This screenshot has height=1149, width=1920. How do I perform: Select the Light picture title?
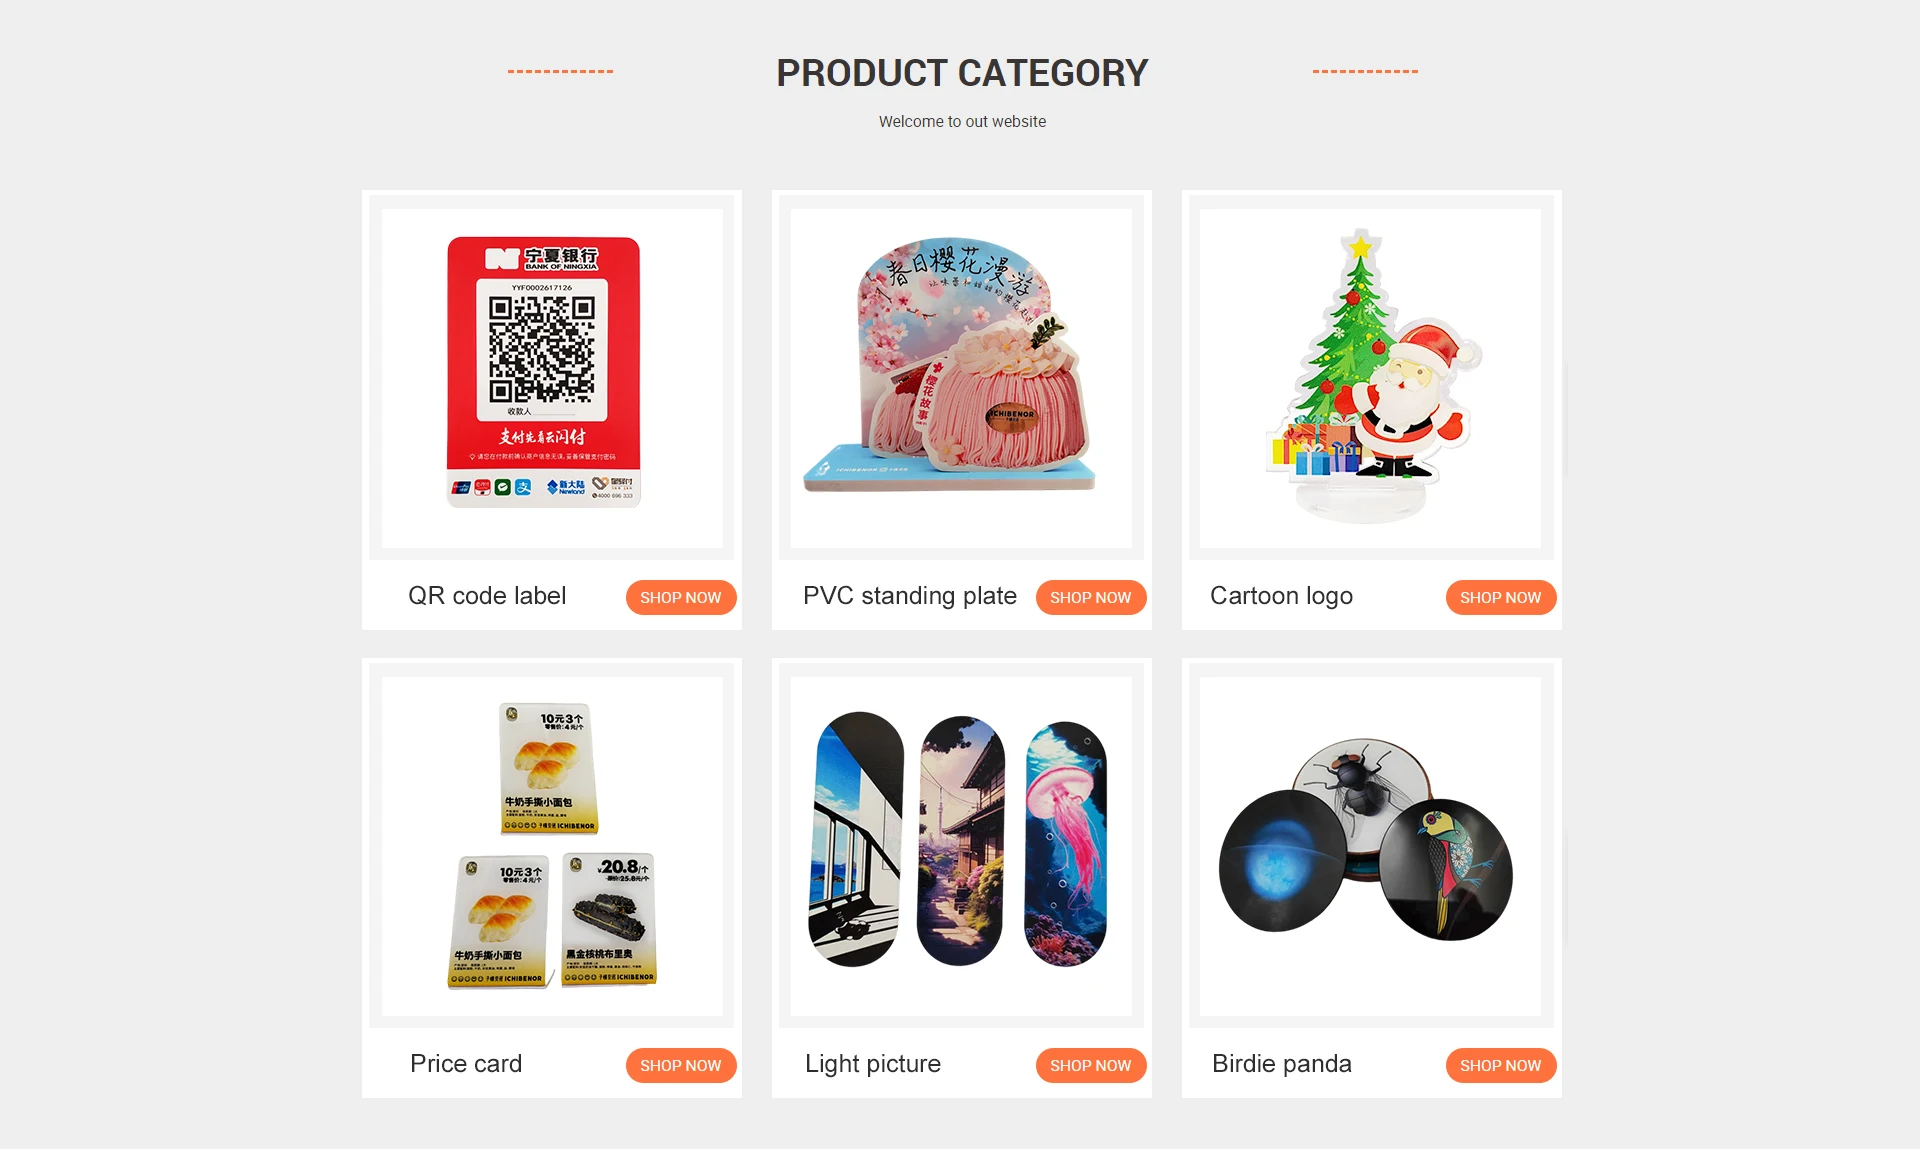click(873, 1064)
